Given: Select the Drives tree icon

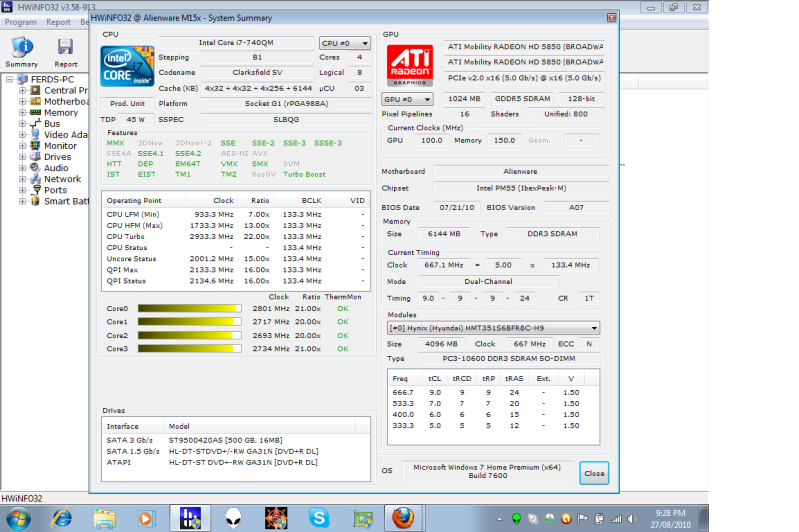Looking at the screenshot, I should click(35, 157).
